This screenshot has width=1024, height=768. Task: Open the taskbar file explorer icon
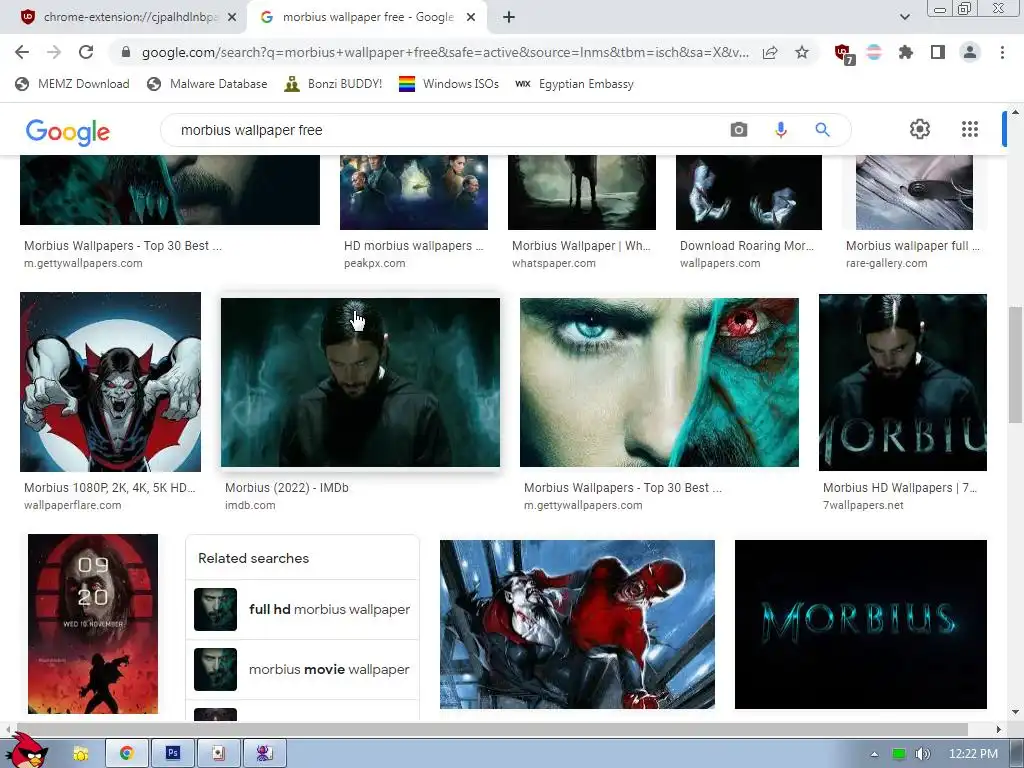[x=81, y=754]
